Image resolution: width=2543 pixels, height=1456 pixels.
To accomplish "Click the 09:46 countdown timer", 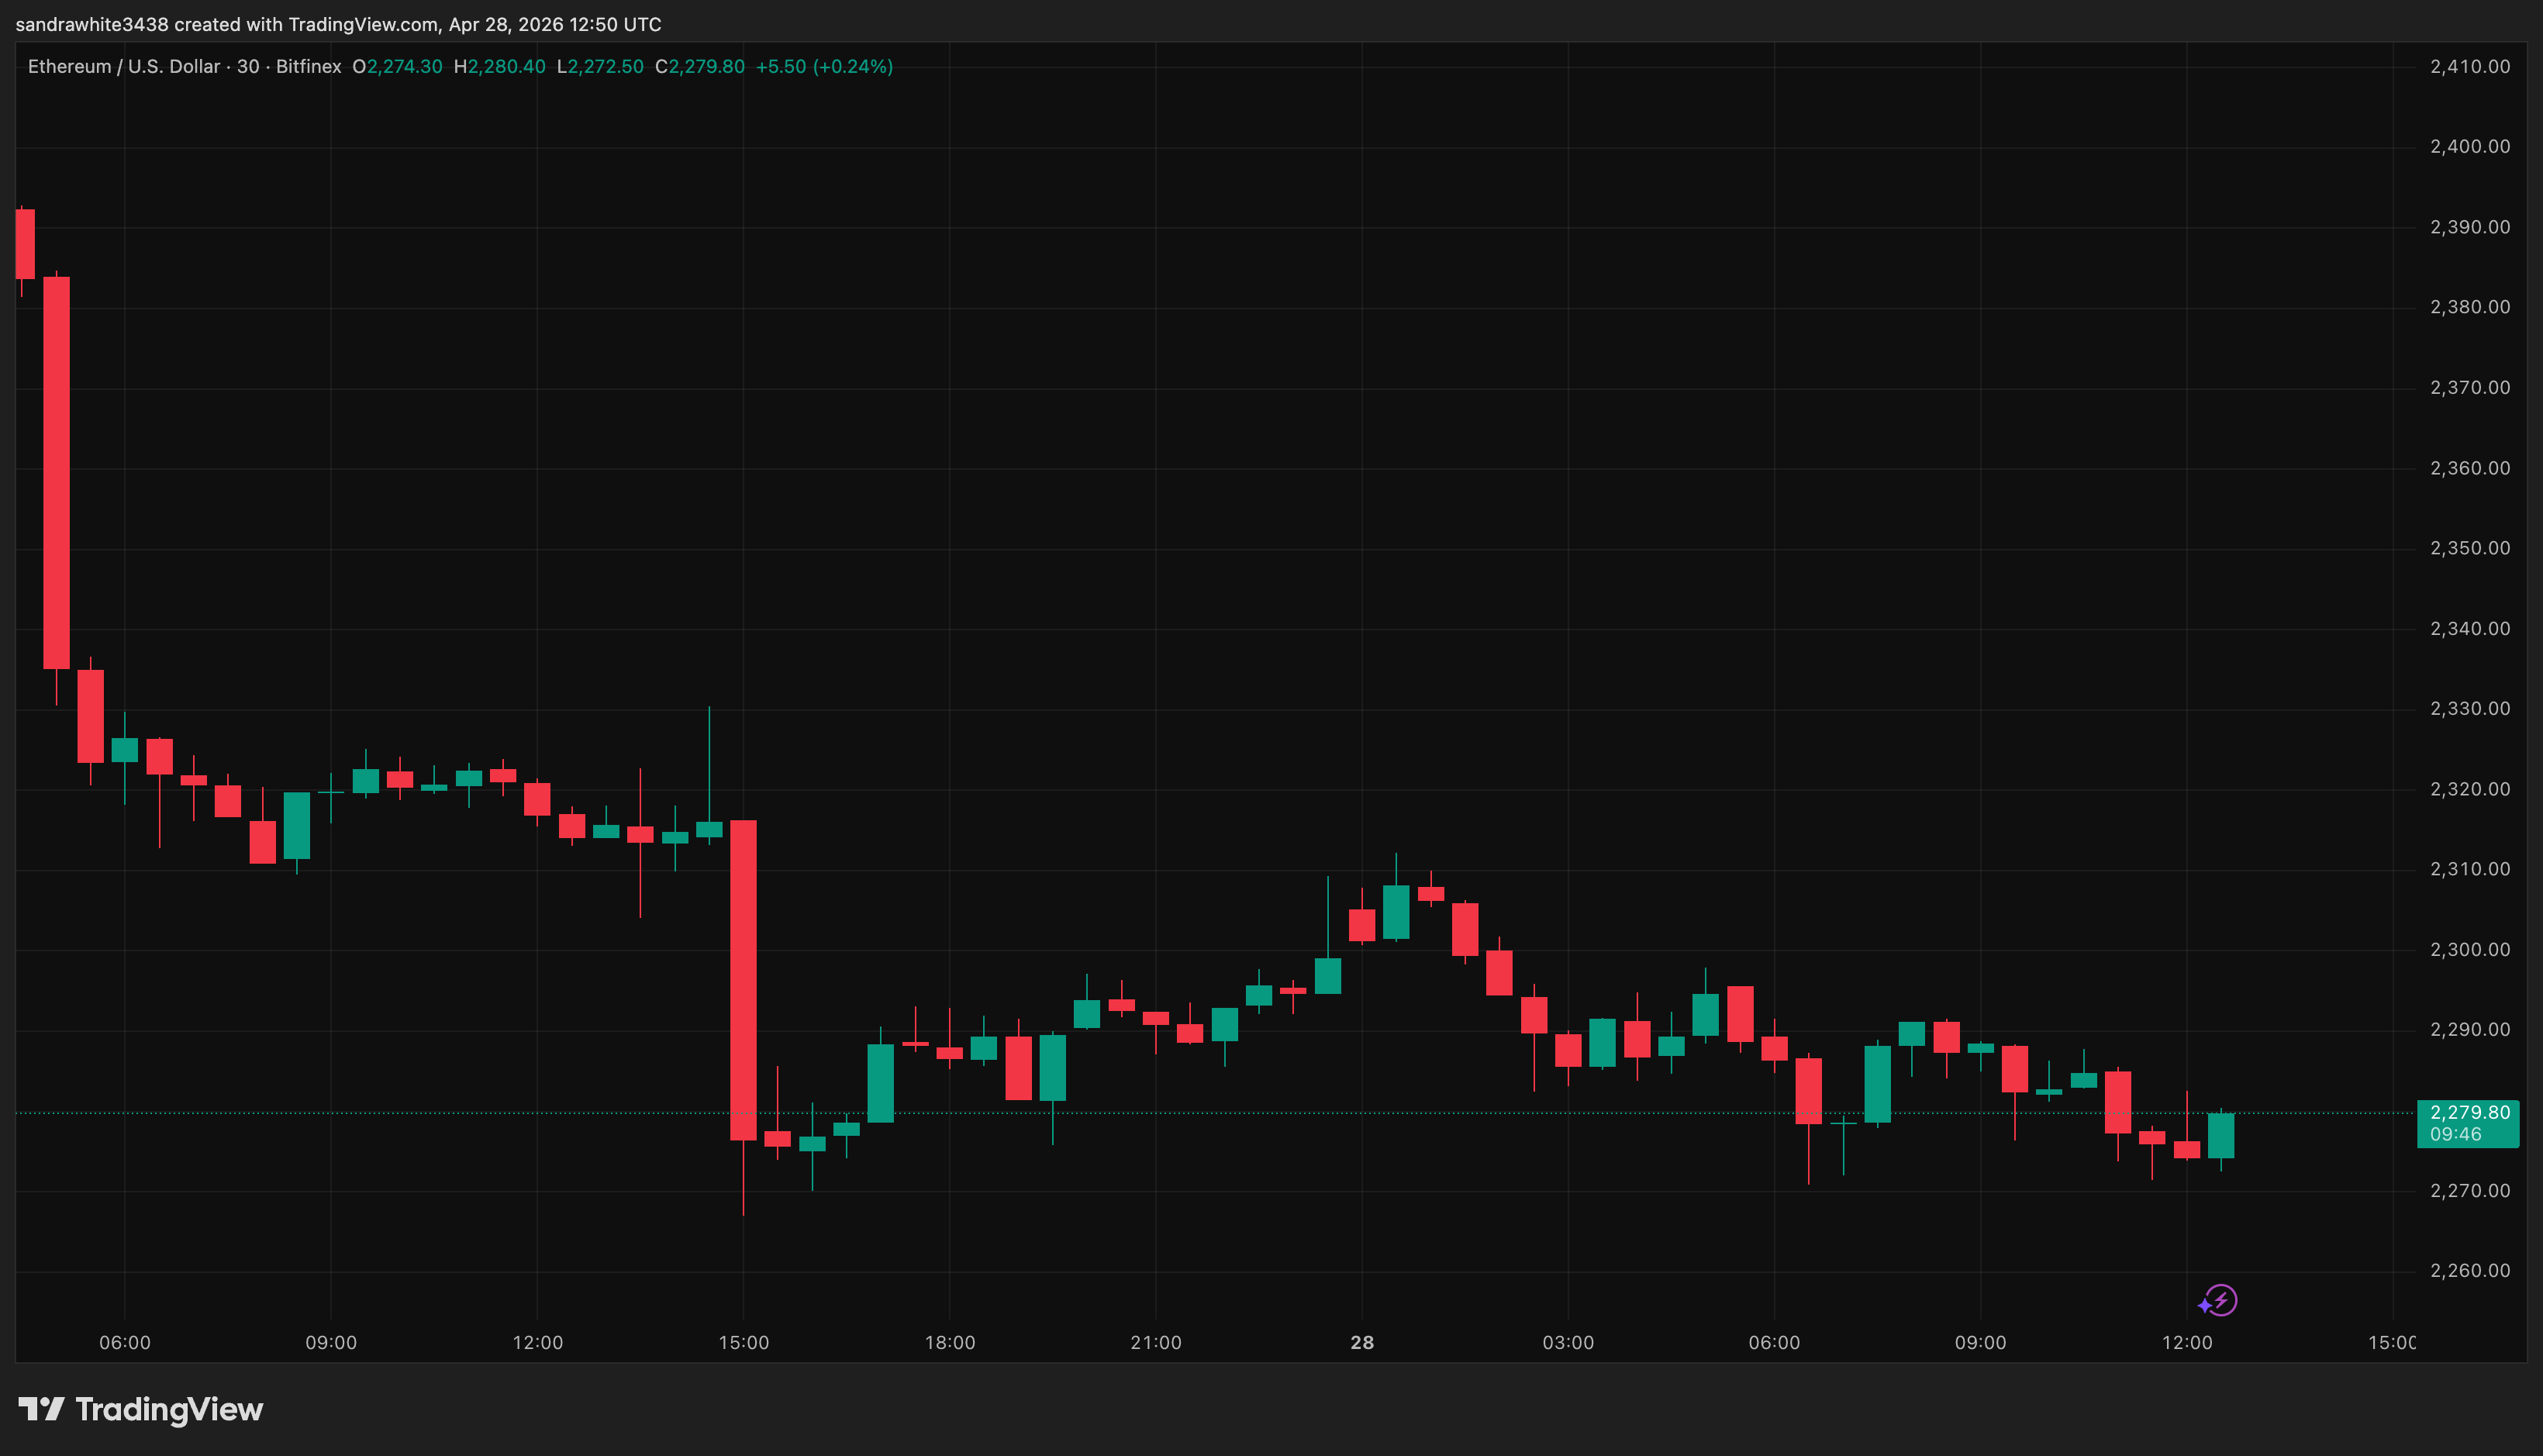I will point(2456,1134).
